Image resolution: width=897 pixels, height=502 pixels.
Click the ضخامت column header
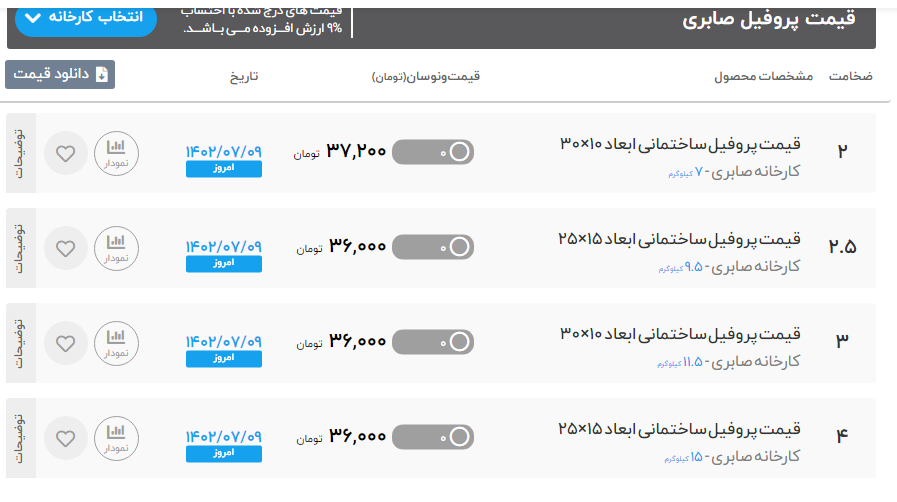[x=850, y=76]
